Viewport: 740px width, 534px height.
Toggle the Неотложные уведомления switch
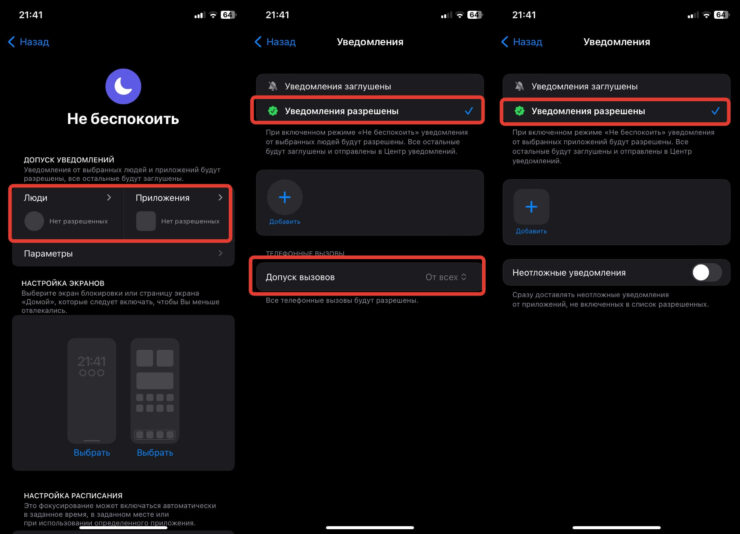pos(706,272)
